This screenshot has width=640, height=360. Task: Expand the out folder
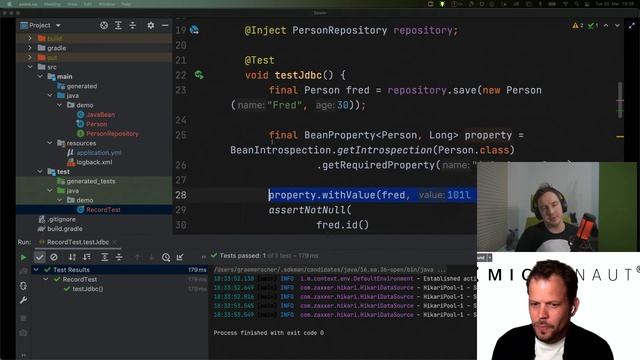point(30,57)
